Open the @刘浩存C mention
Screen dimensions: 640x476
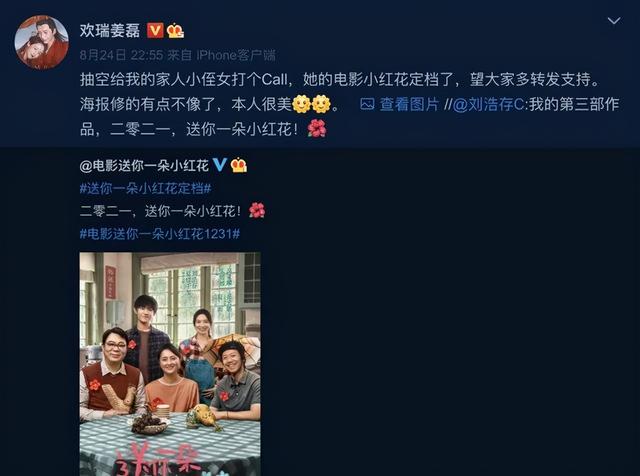(489, 105)
